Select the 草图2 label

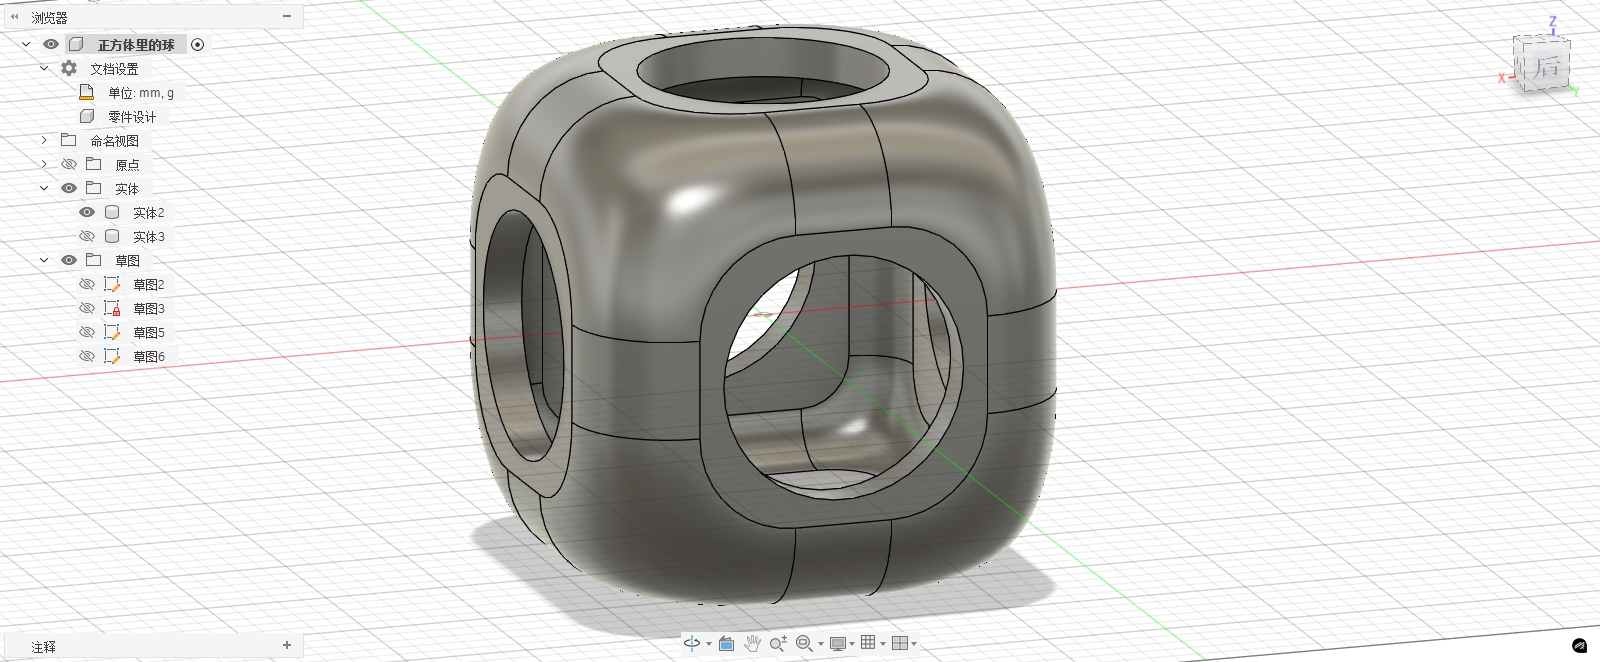coord(149,284)
